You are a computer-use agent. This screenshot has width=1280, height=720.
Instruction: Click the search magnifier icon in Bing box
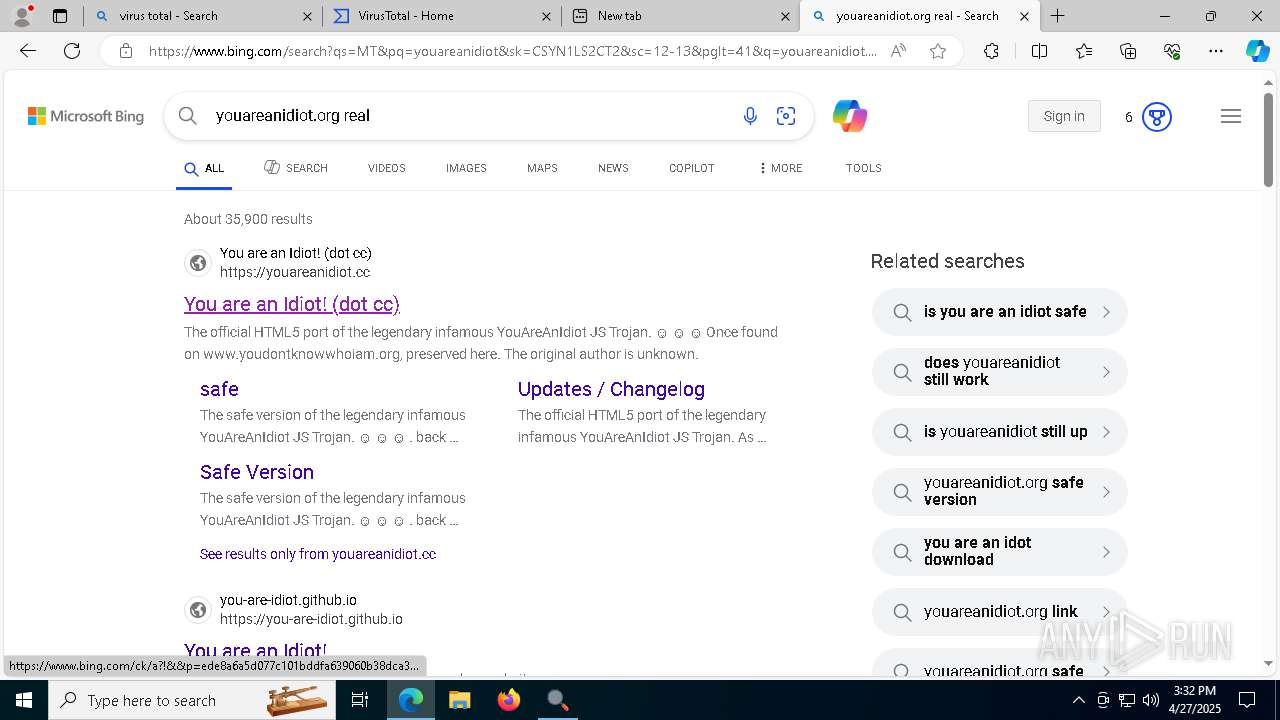188,116
